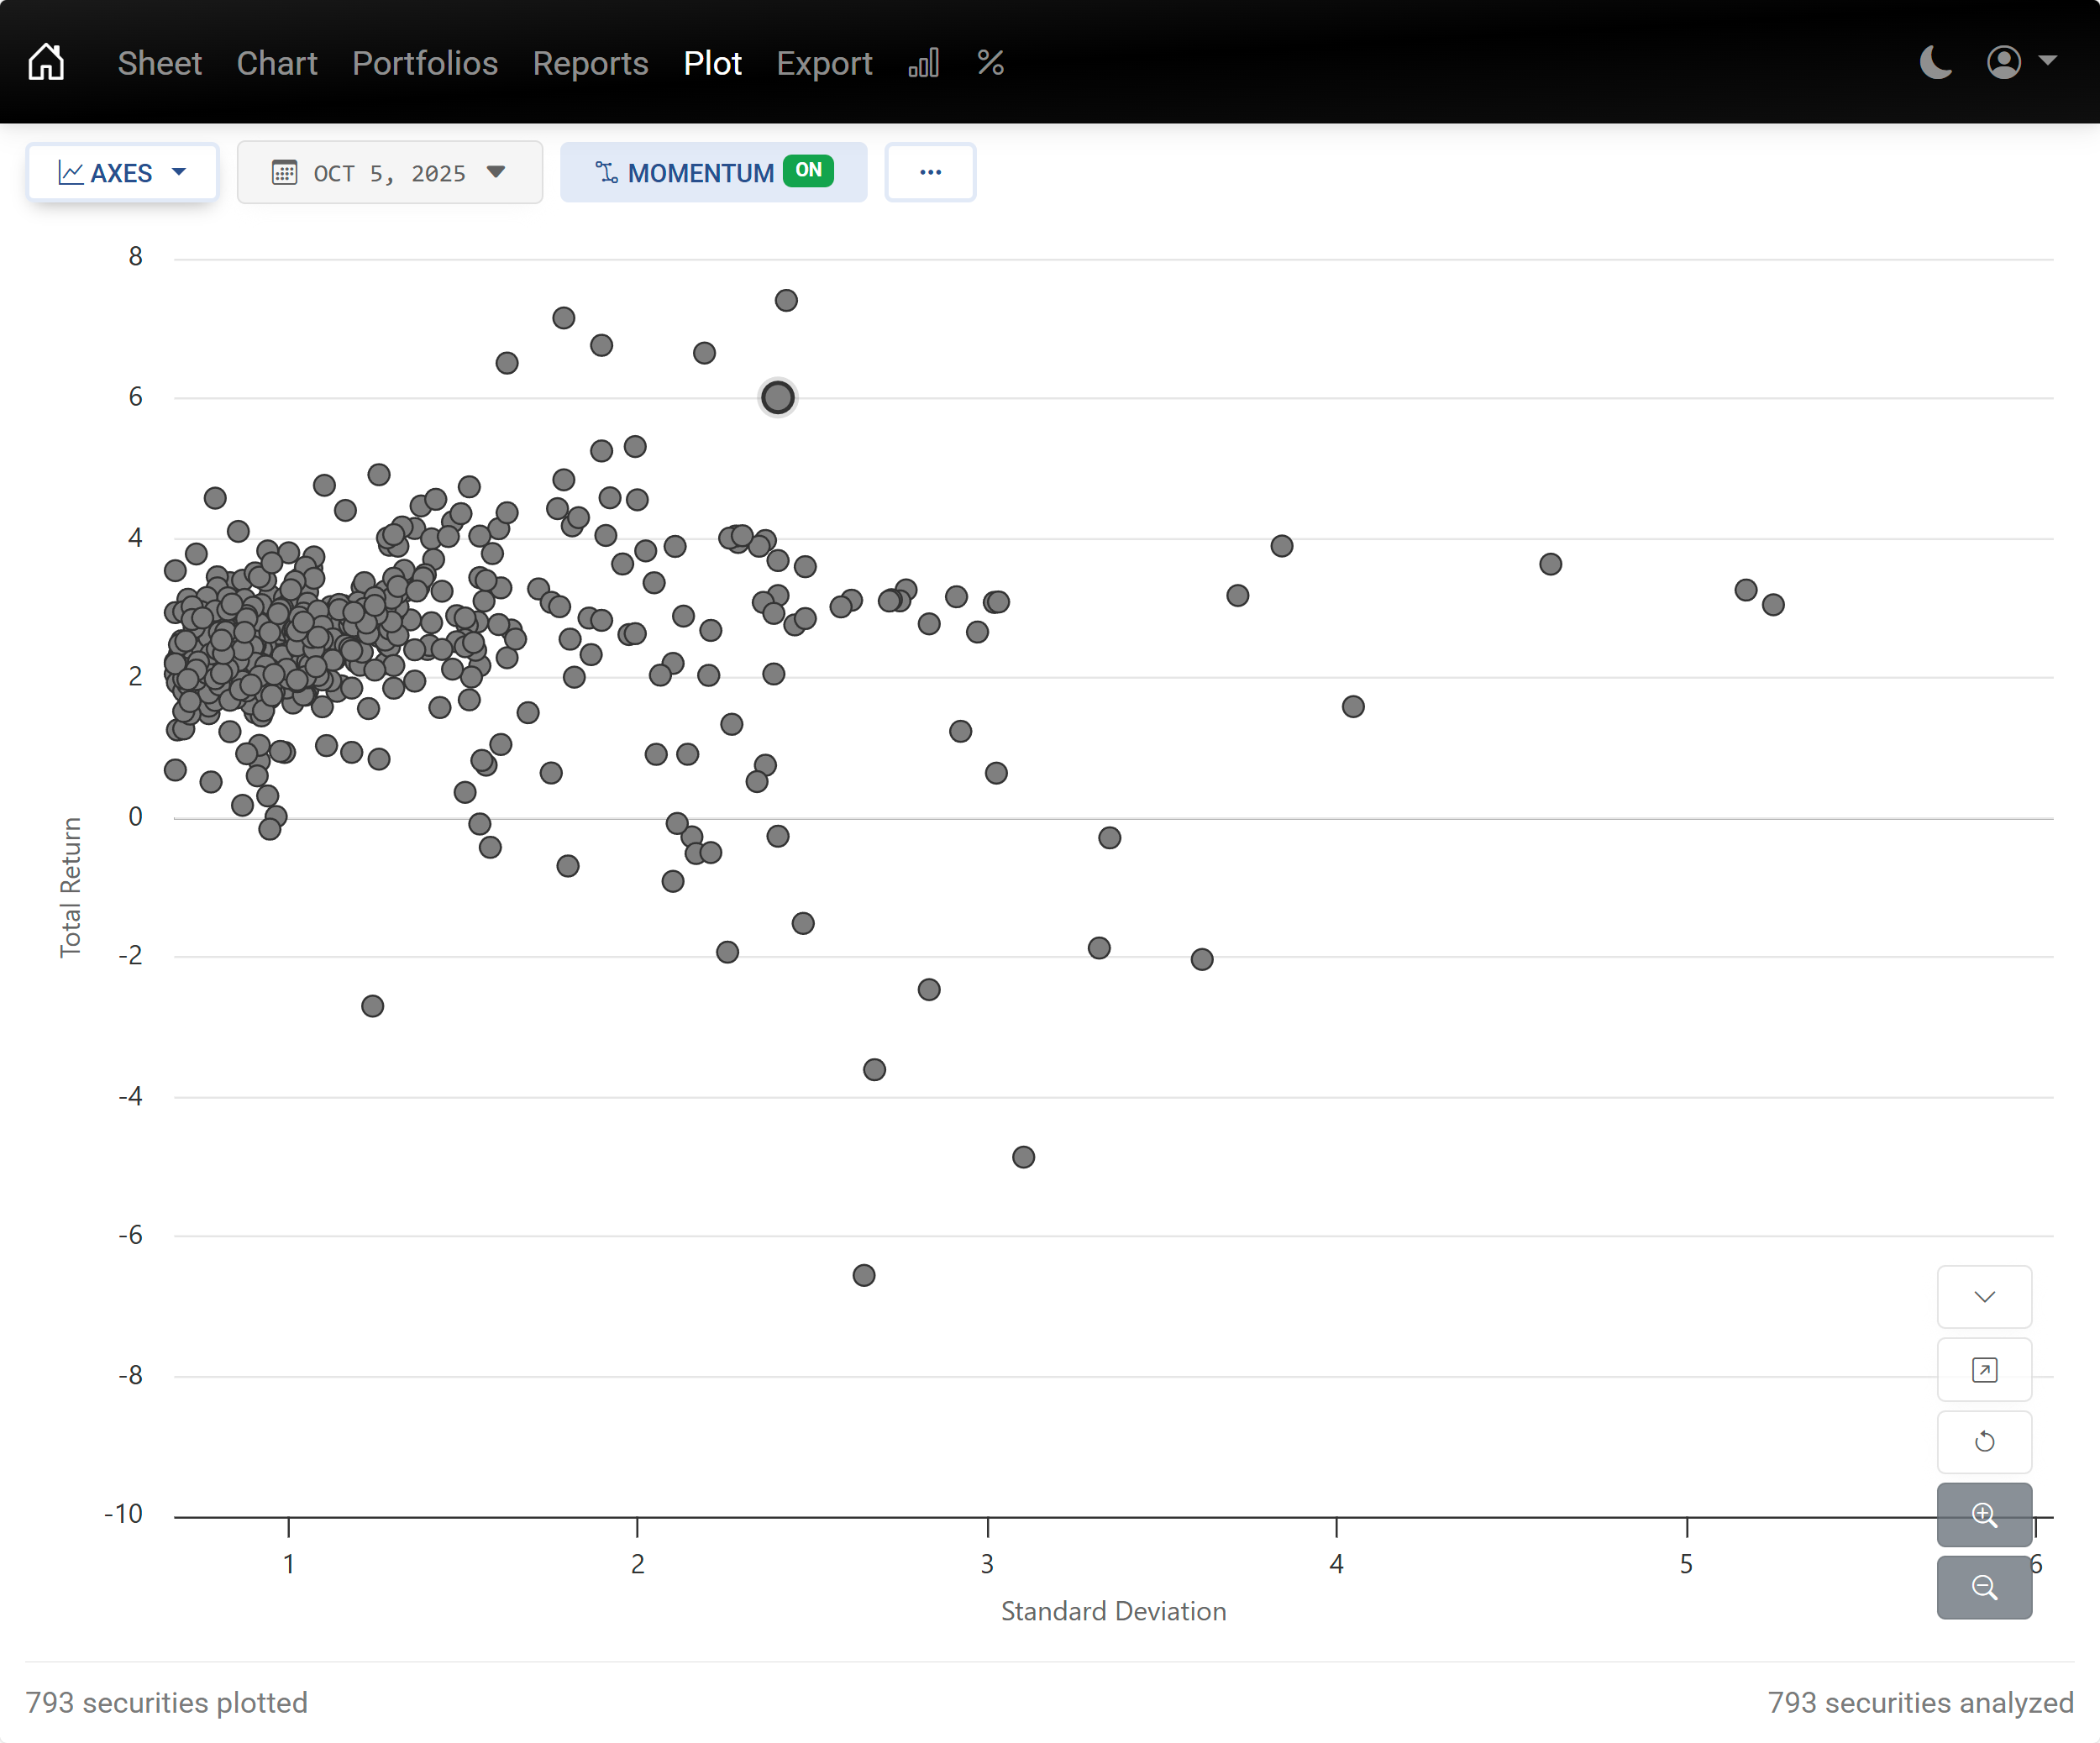Reset the plot with the refresh icon
Image resolution: width=2100 pixels, height=1743 pixels.
point(1984,1442)
